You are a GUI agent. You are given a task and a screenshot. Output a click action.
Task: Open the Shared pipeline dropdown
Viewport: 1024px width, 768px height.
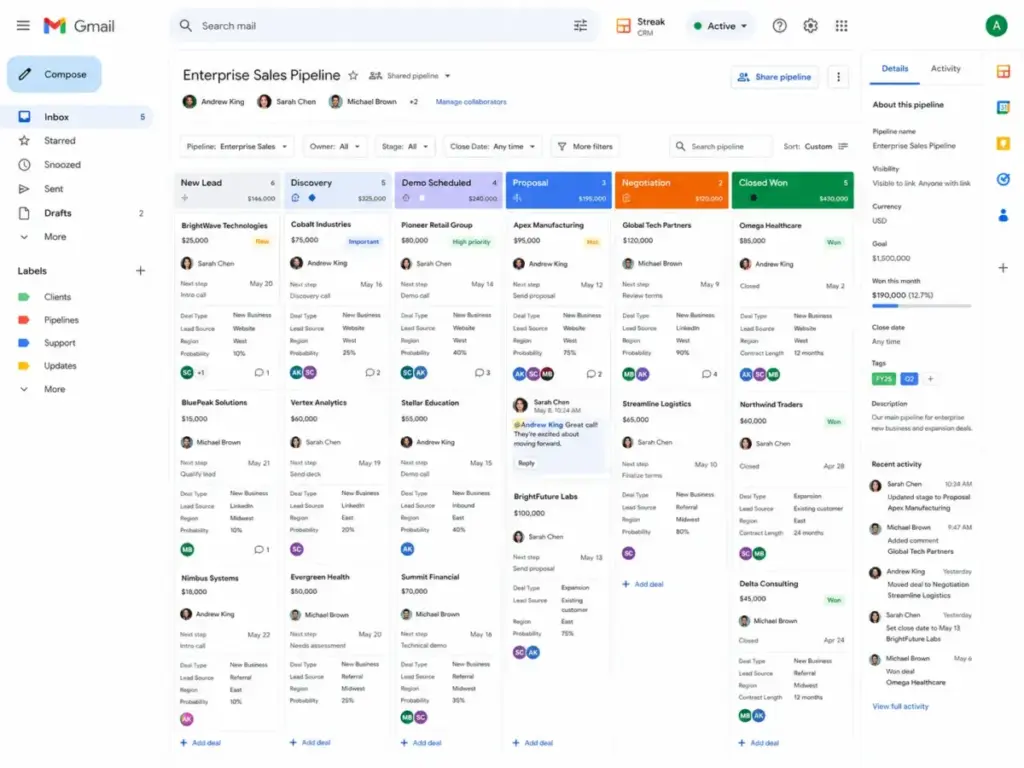(411, 76)
